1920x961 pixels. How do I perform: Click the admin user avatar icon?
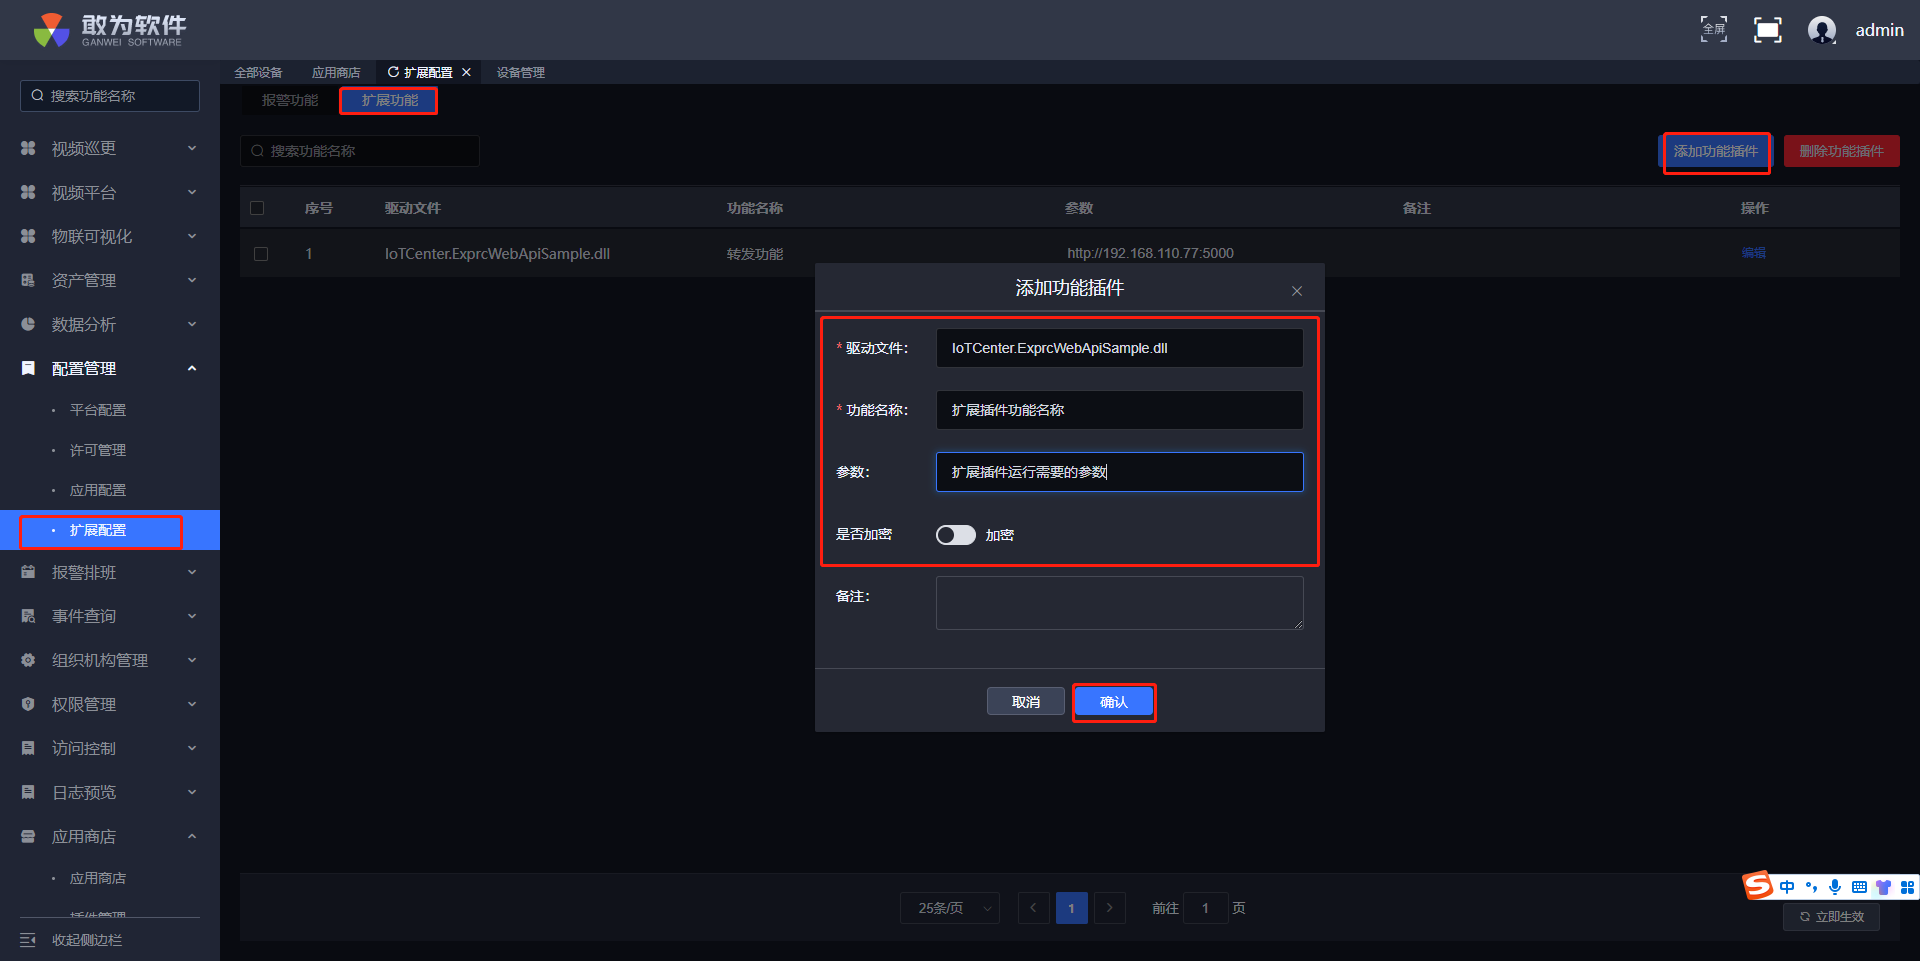coord(1821,30)
